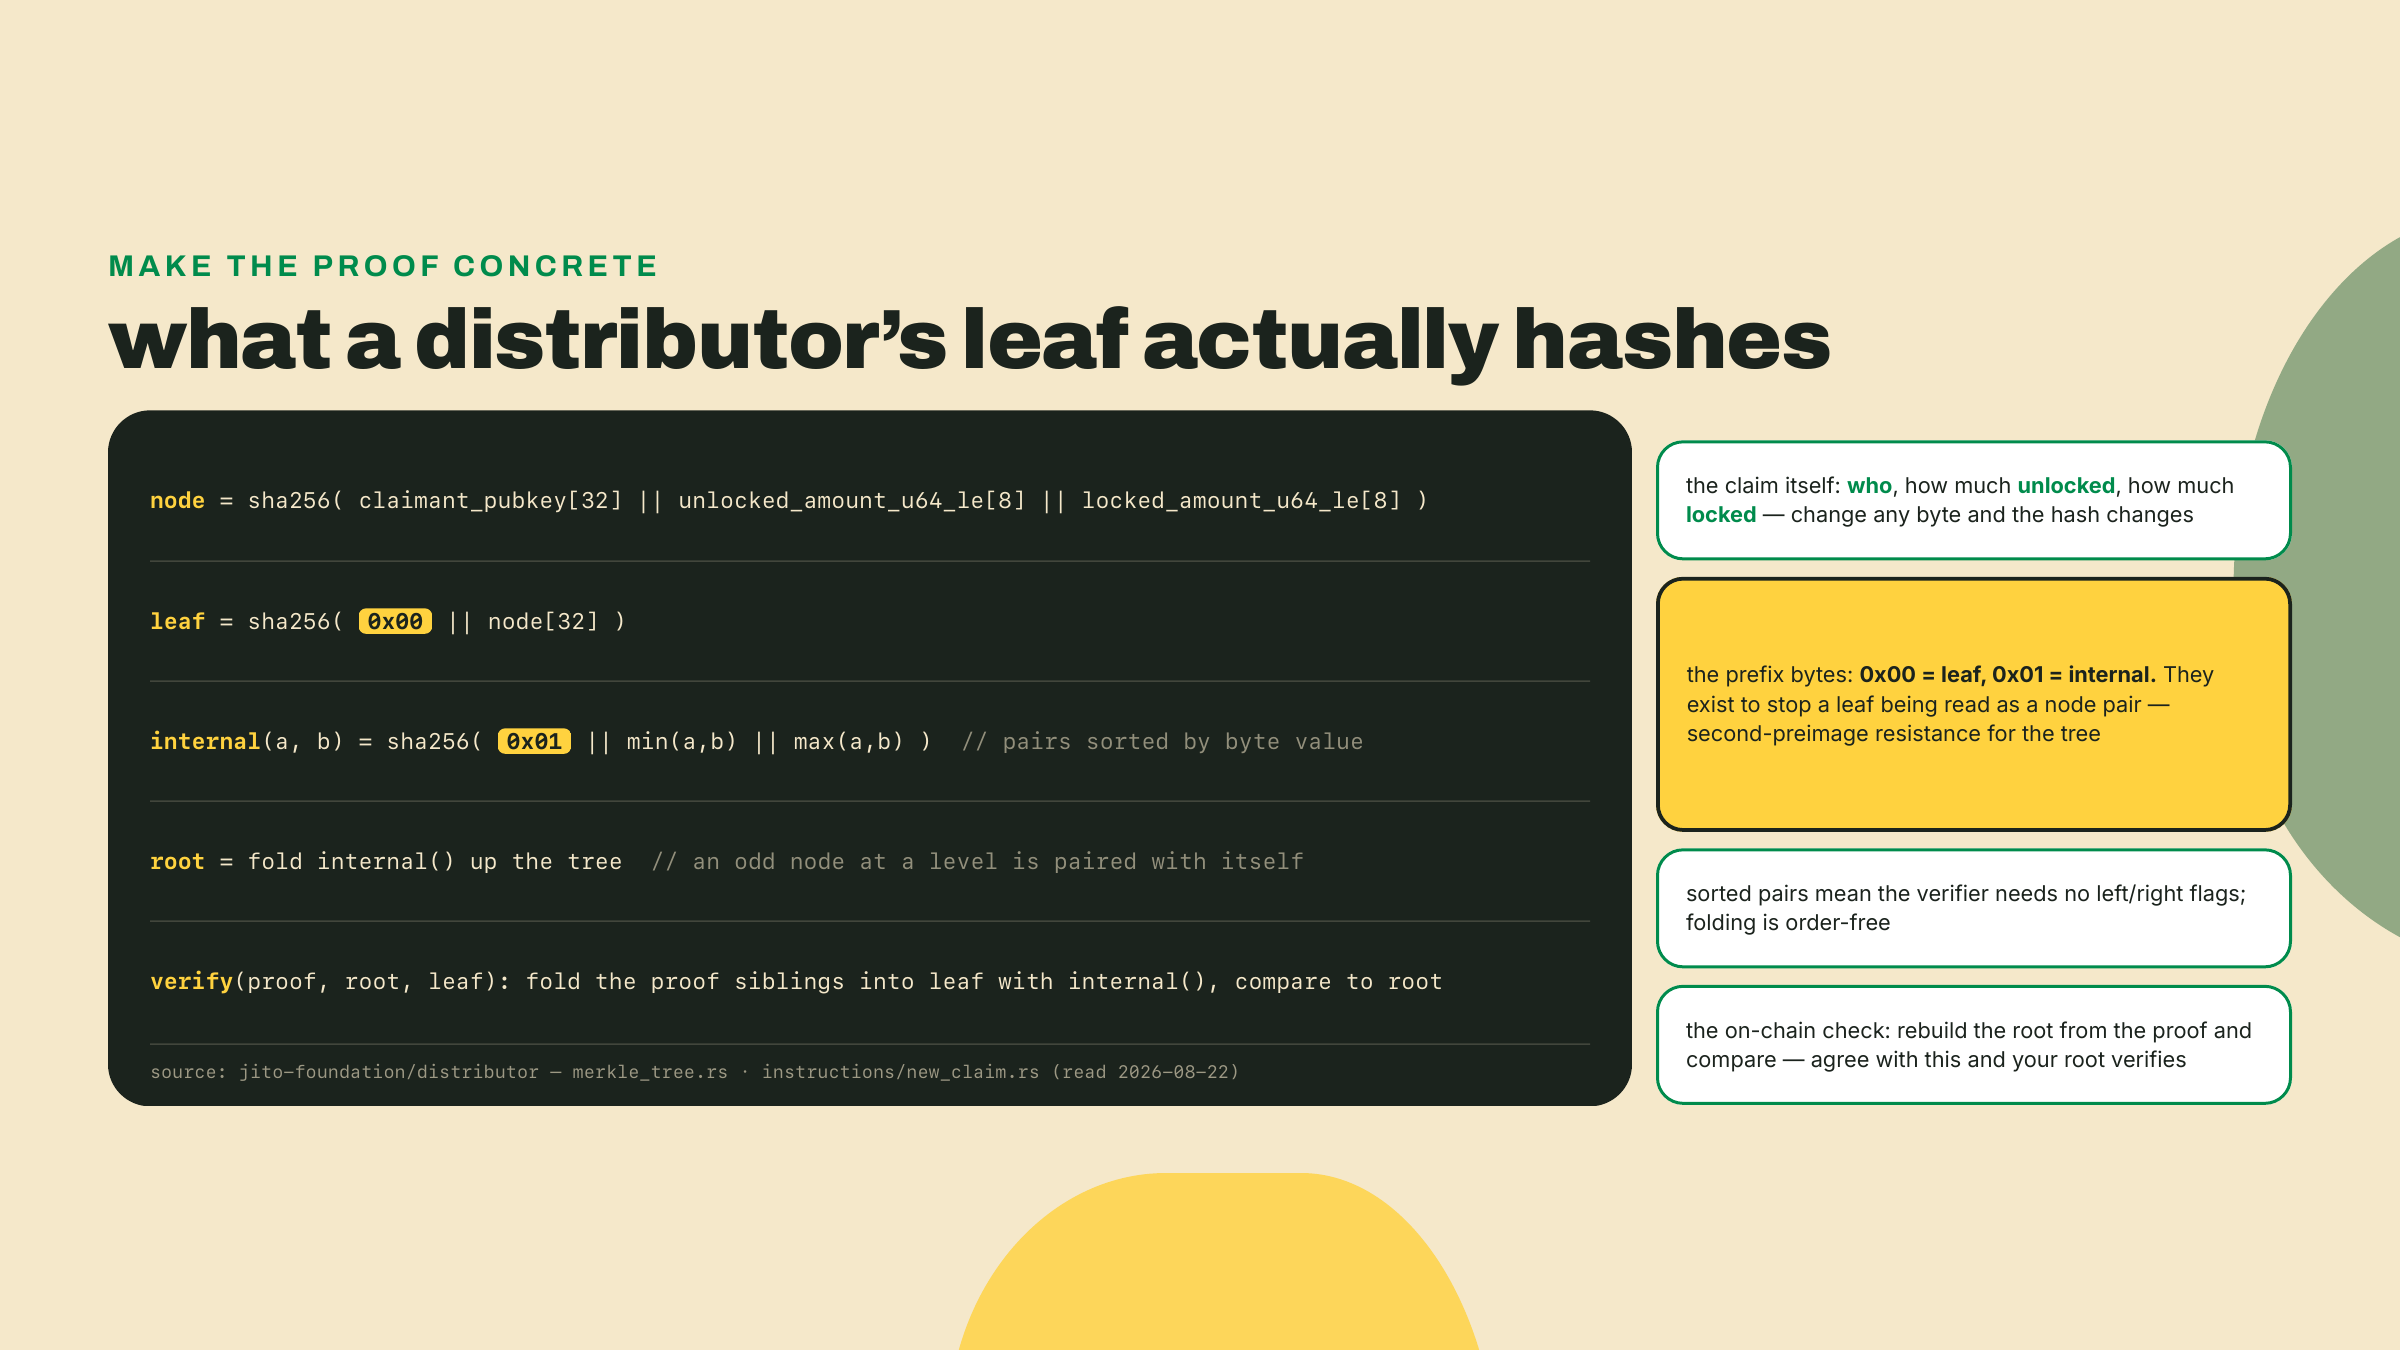Click 'compare to root' in verify line
This screenshot has width=2400, height=1350.
(1338, 981)
